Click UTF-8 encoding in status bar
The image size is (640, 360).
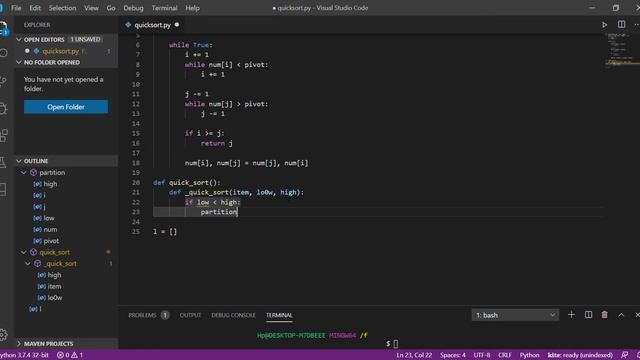point(482,355)
